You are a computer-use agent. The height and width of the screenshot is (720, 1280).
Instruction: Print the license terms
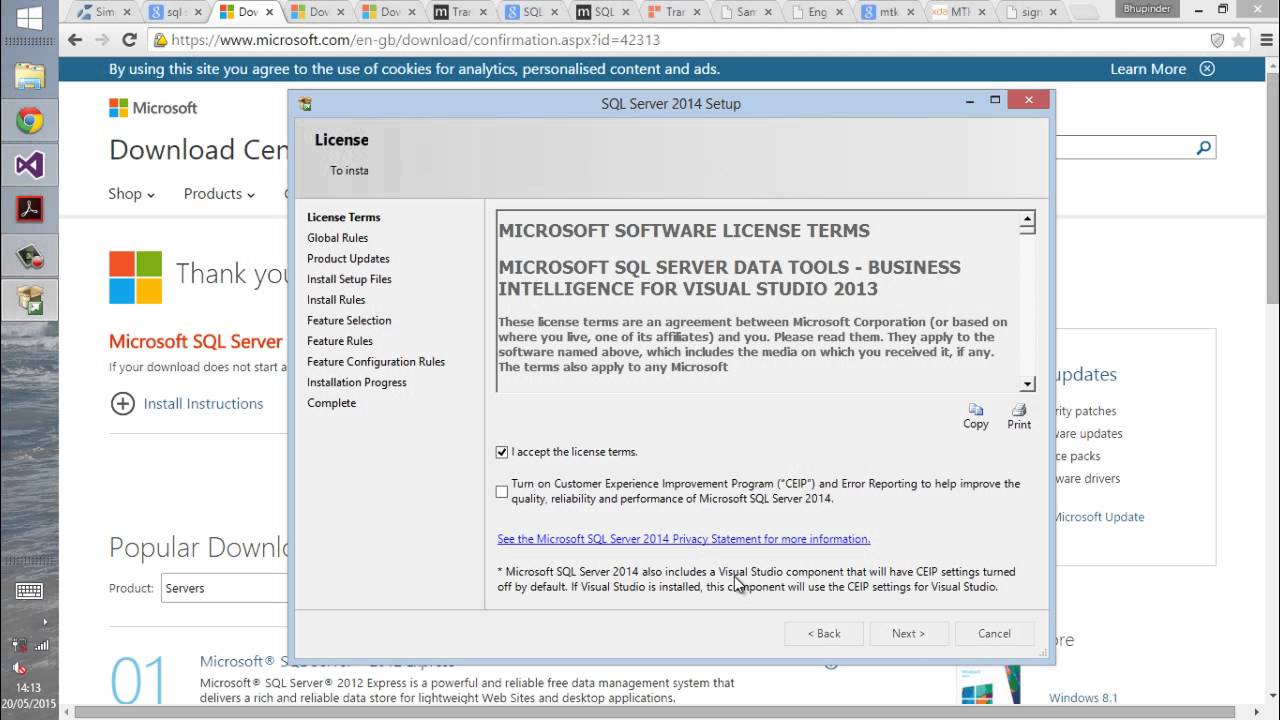pyautogui.click(x=1019, y=416)
